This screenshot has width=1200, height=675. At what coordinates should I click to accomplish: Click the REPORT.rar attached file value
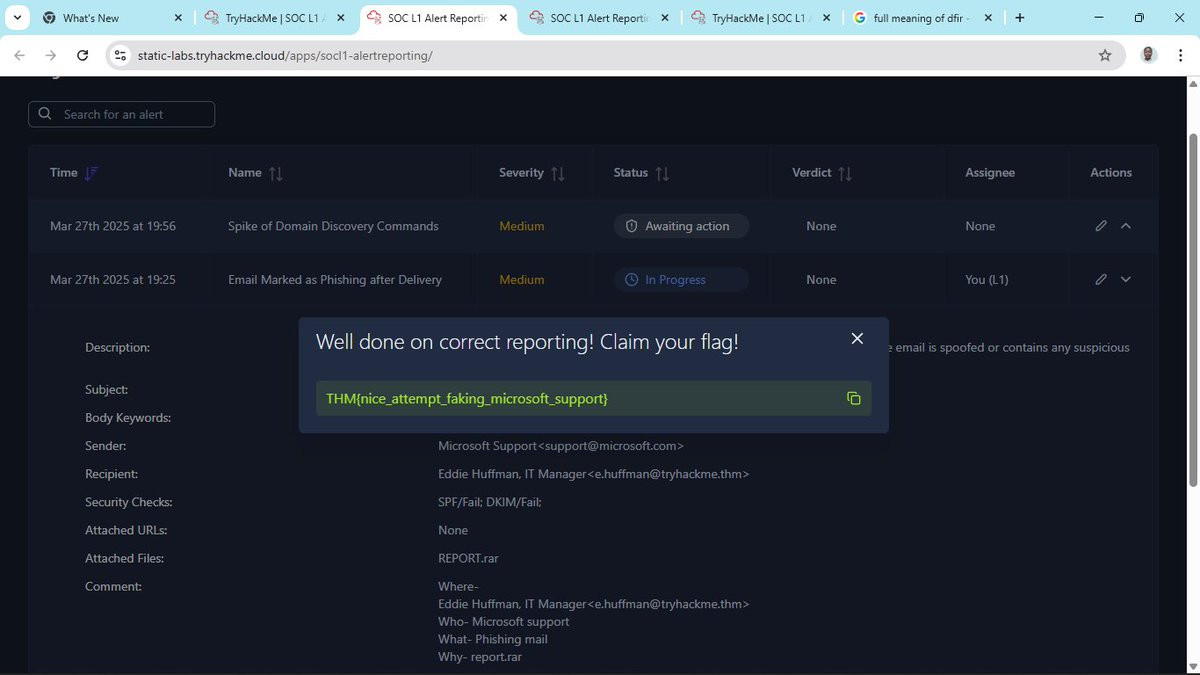468,558
